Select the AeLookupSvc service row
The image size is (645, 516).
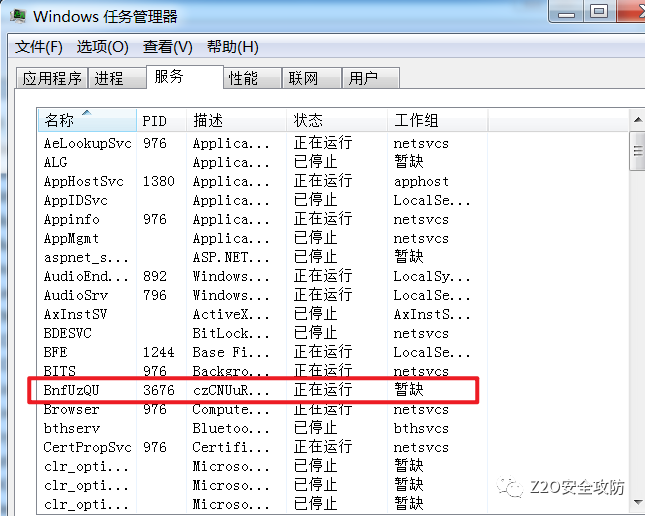pyautogui.click(x=262, y=143)
